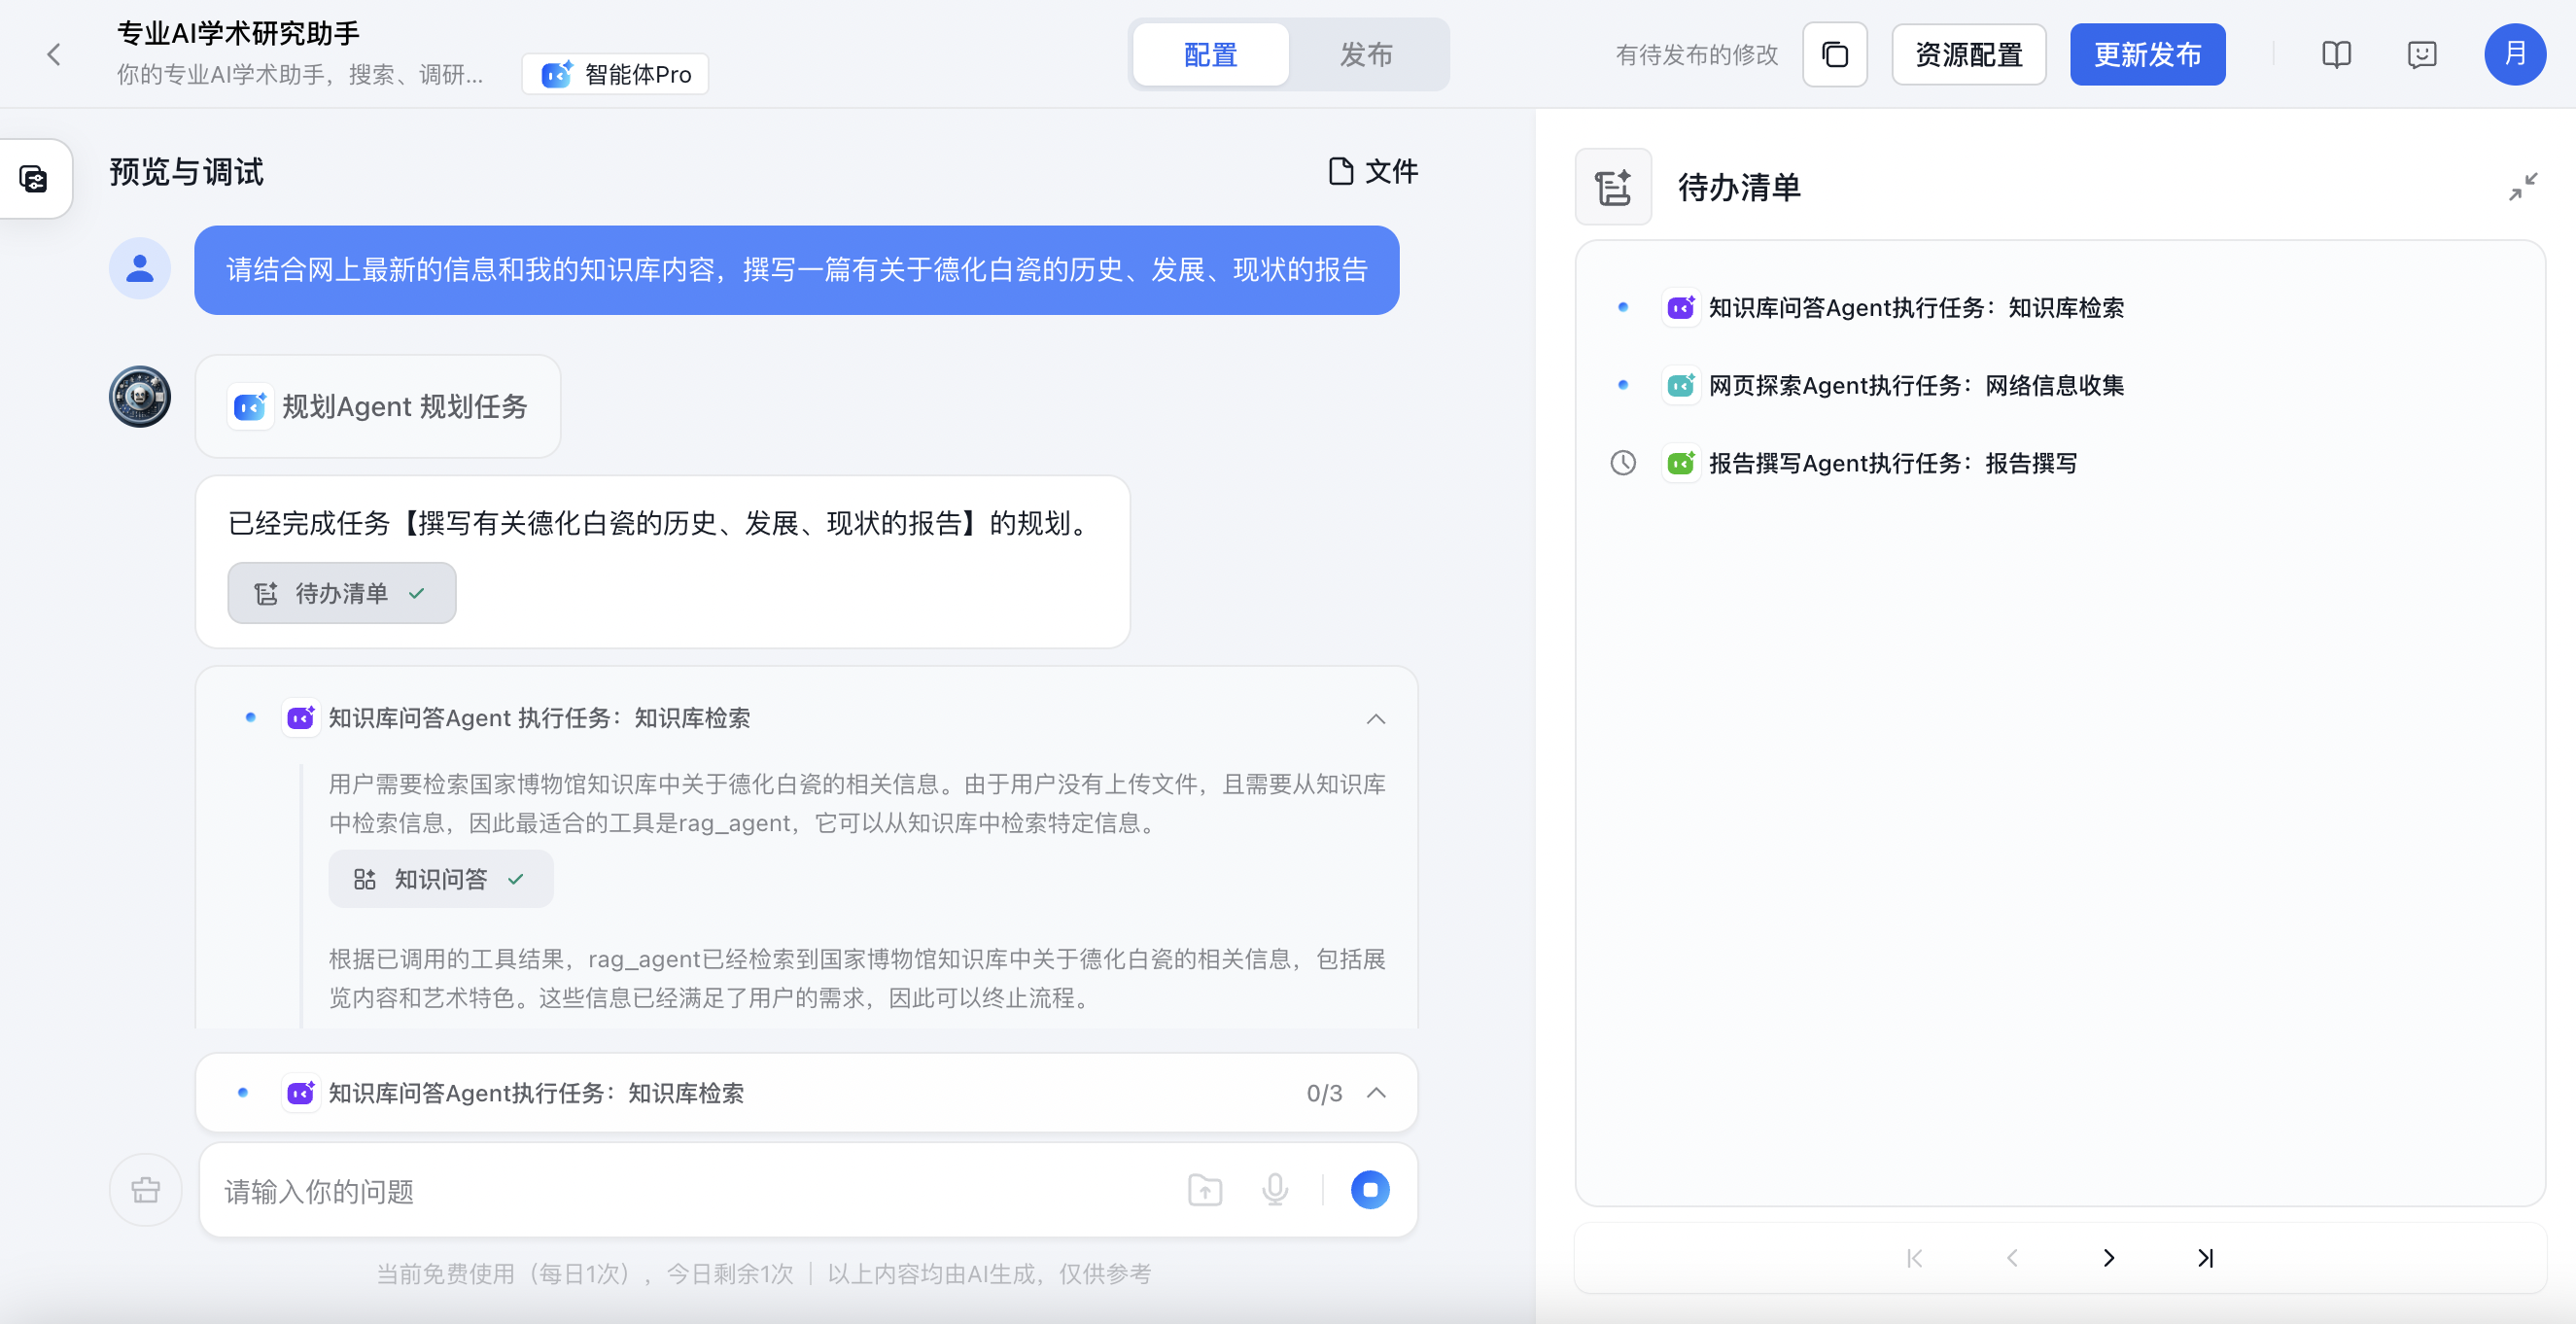
Task: Click the purple icon in expanded 知识库检索 header
Action: tap(301, 718)
